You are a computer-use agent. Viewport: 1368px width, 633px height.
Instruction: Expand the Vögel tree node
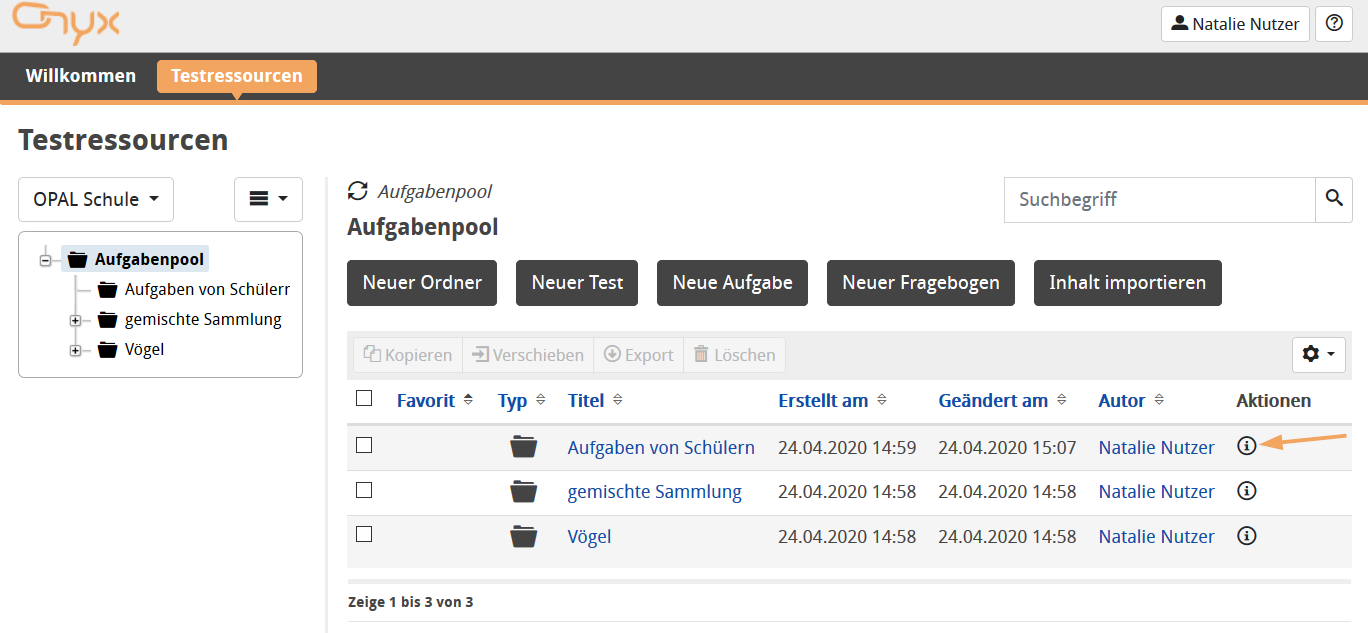[78, 349]
